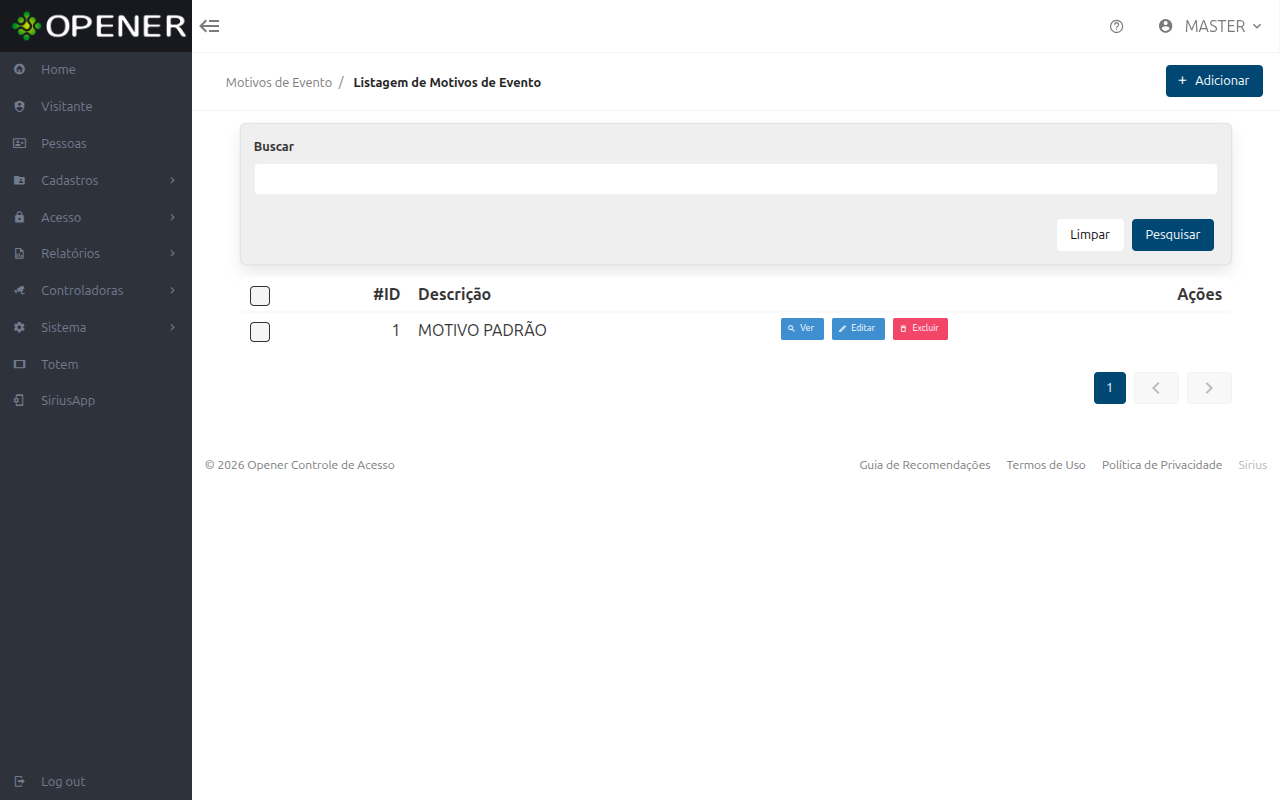Click the Cadastros folder icon
This screenshot has height=800, width=1280.
(x=19, y=180)
